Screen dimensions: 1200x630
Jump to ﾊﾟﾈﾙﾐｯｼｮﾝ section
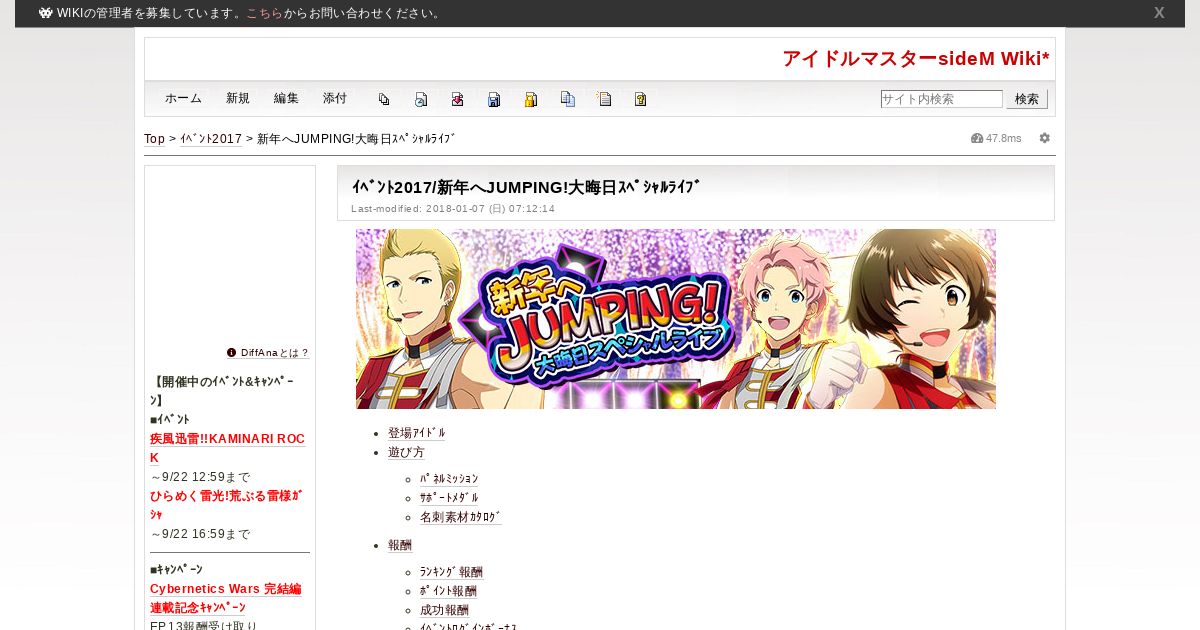pos(449,479)
